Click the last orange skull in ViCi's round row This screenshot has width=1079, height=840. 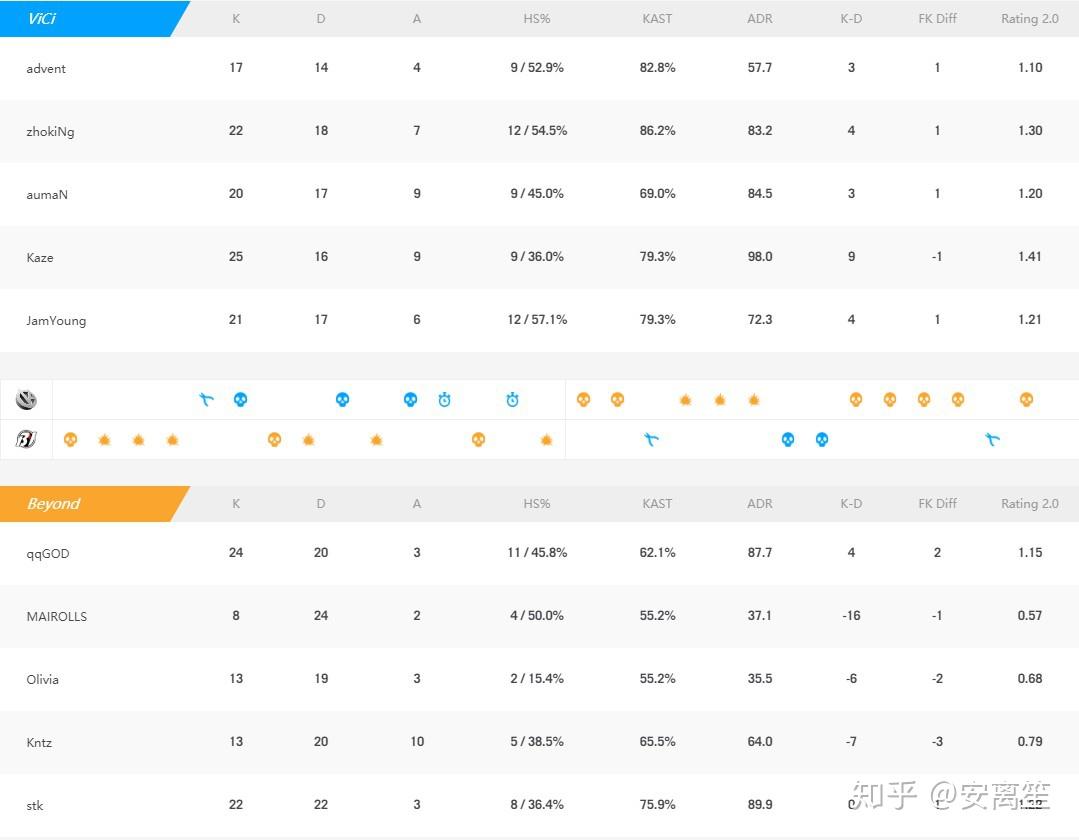point(1026,400)
